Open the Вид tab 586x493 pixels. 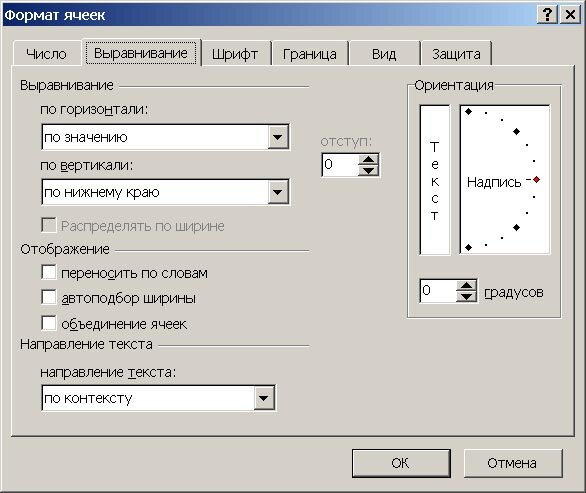click(384, 54)
